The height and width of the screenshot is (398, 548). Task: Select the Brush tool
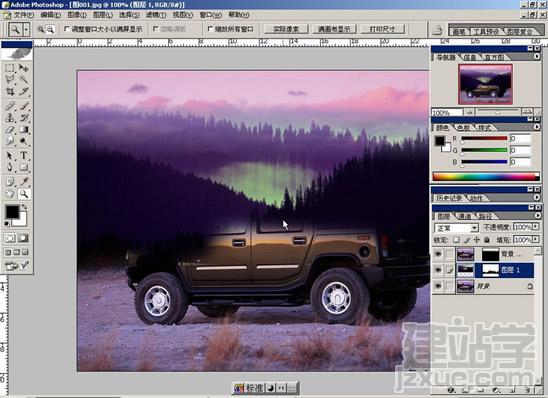(23, 106)
